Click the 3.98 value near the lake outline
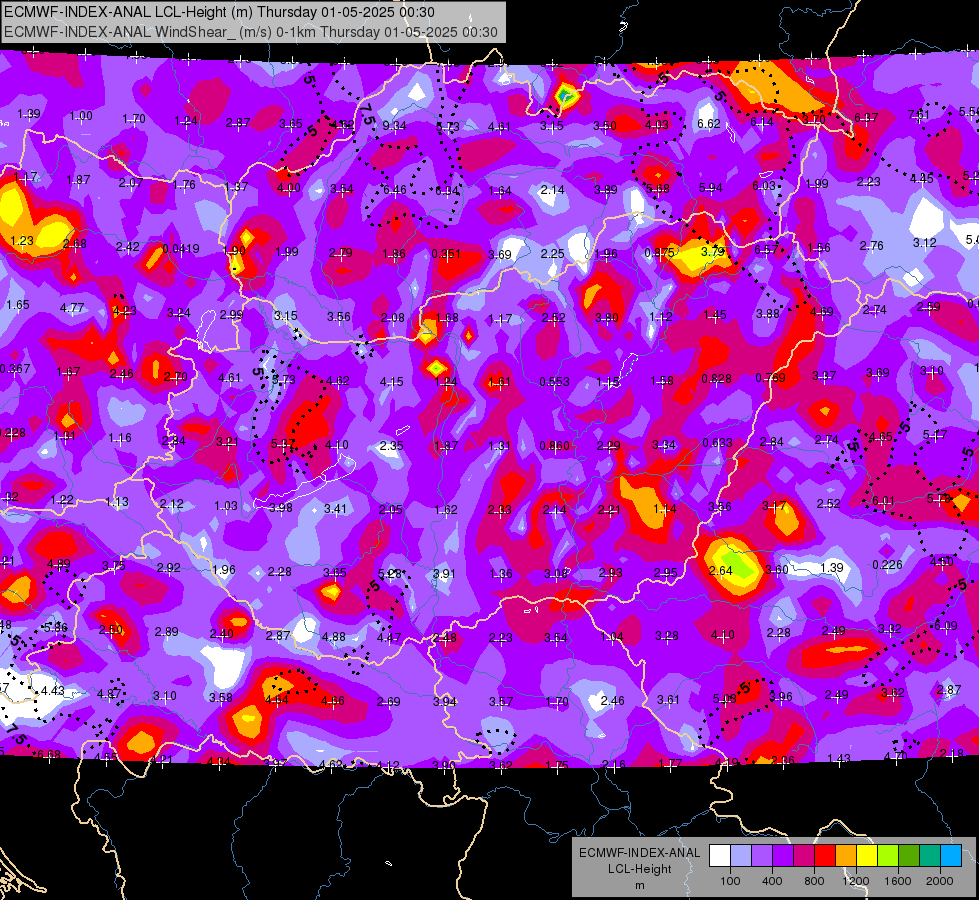Image resolution: width=979 pixels, height=900 pixels. (x=281, y=507)
